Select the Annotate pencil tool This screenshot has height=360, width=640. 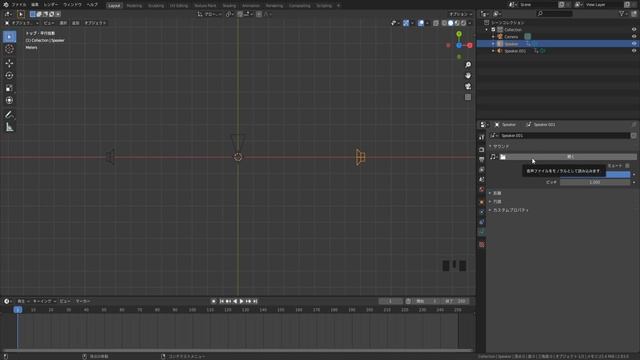[9, 115]
